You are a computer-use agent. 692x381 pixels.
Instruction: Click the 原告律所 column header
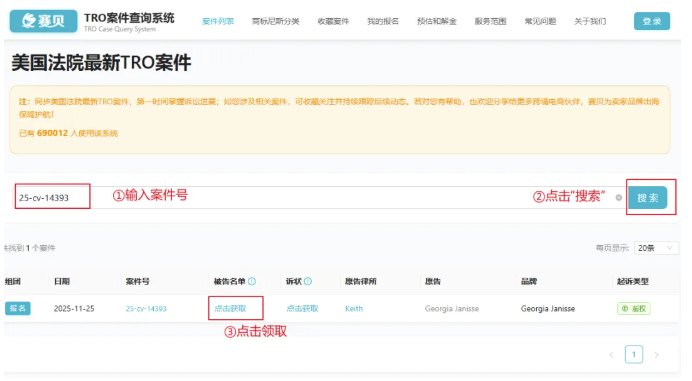point(361,281)
